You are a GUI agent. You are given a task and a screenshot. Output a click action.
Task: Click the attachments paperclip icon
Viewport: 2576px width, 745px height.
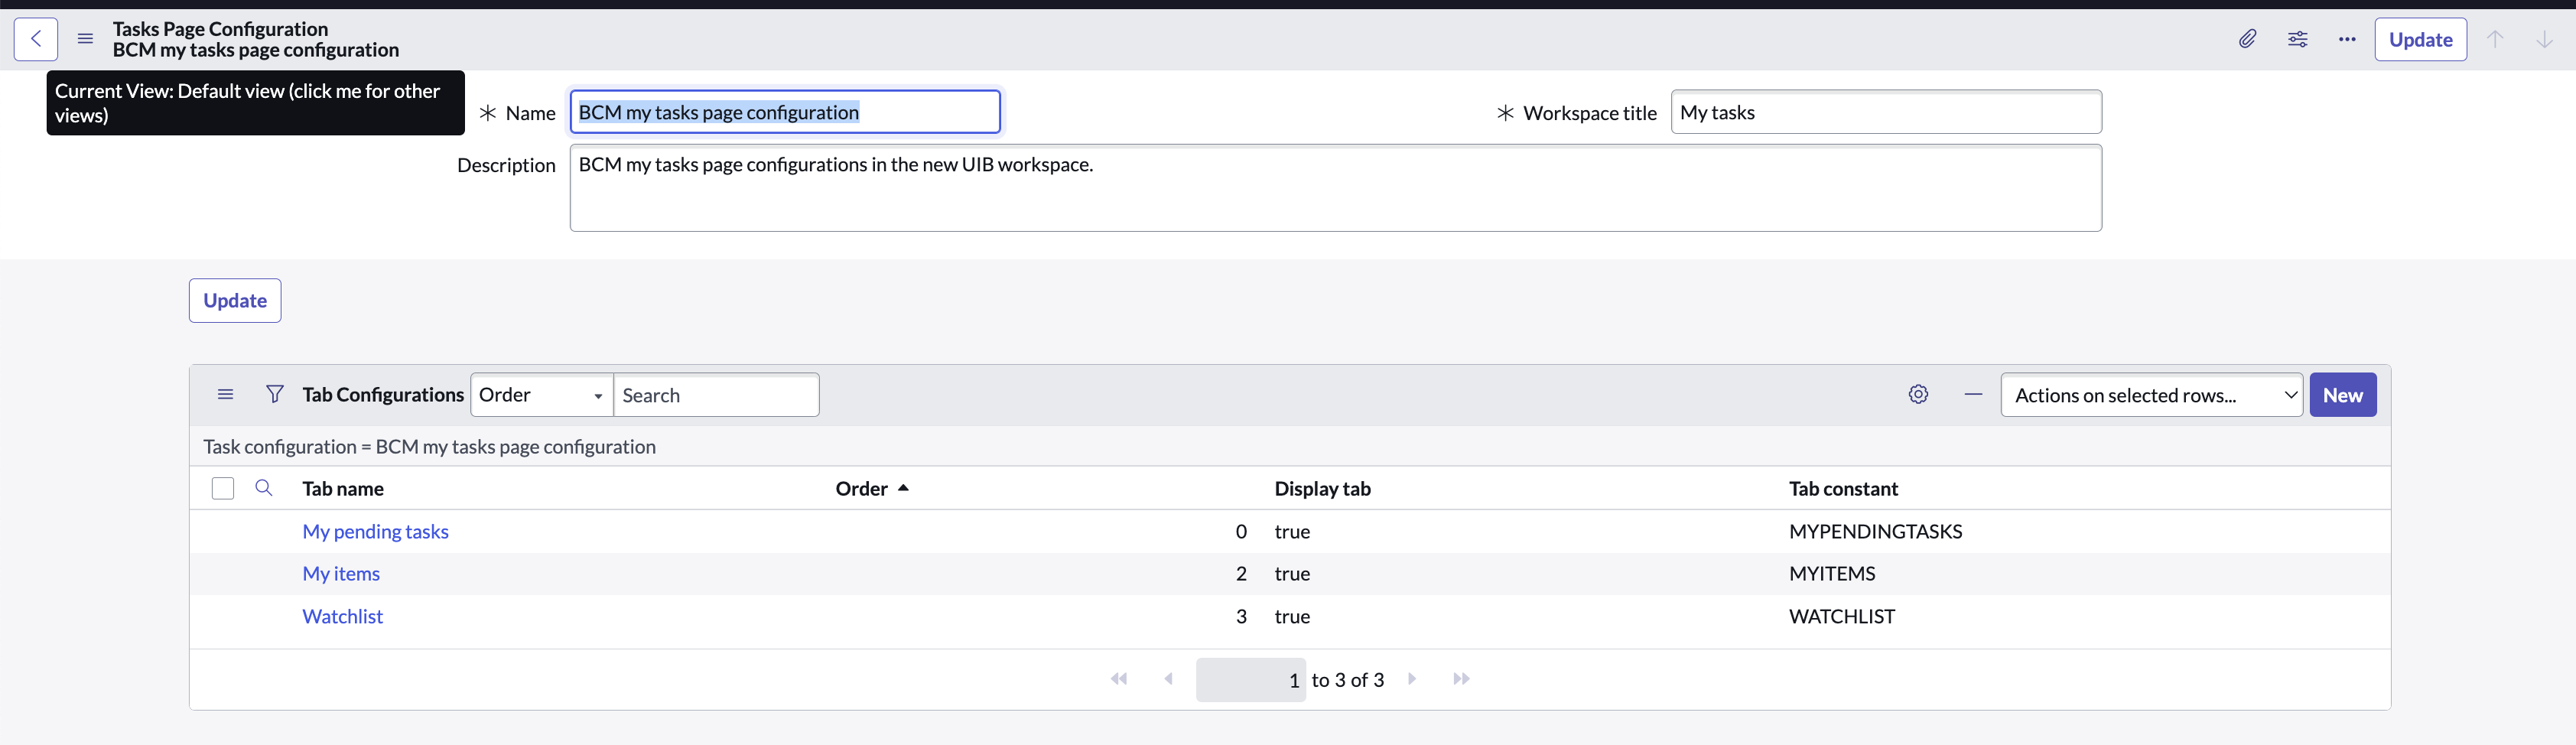[x=2247, y=39]
